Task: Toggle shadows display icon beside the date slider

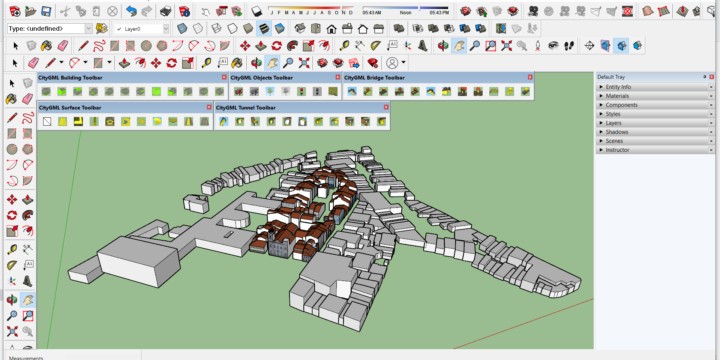Action: [x=257, y=11]
